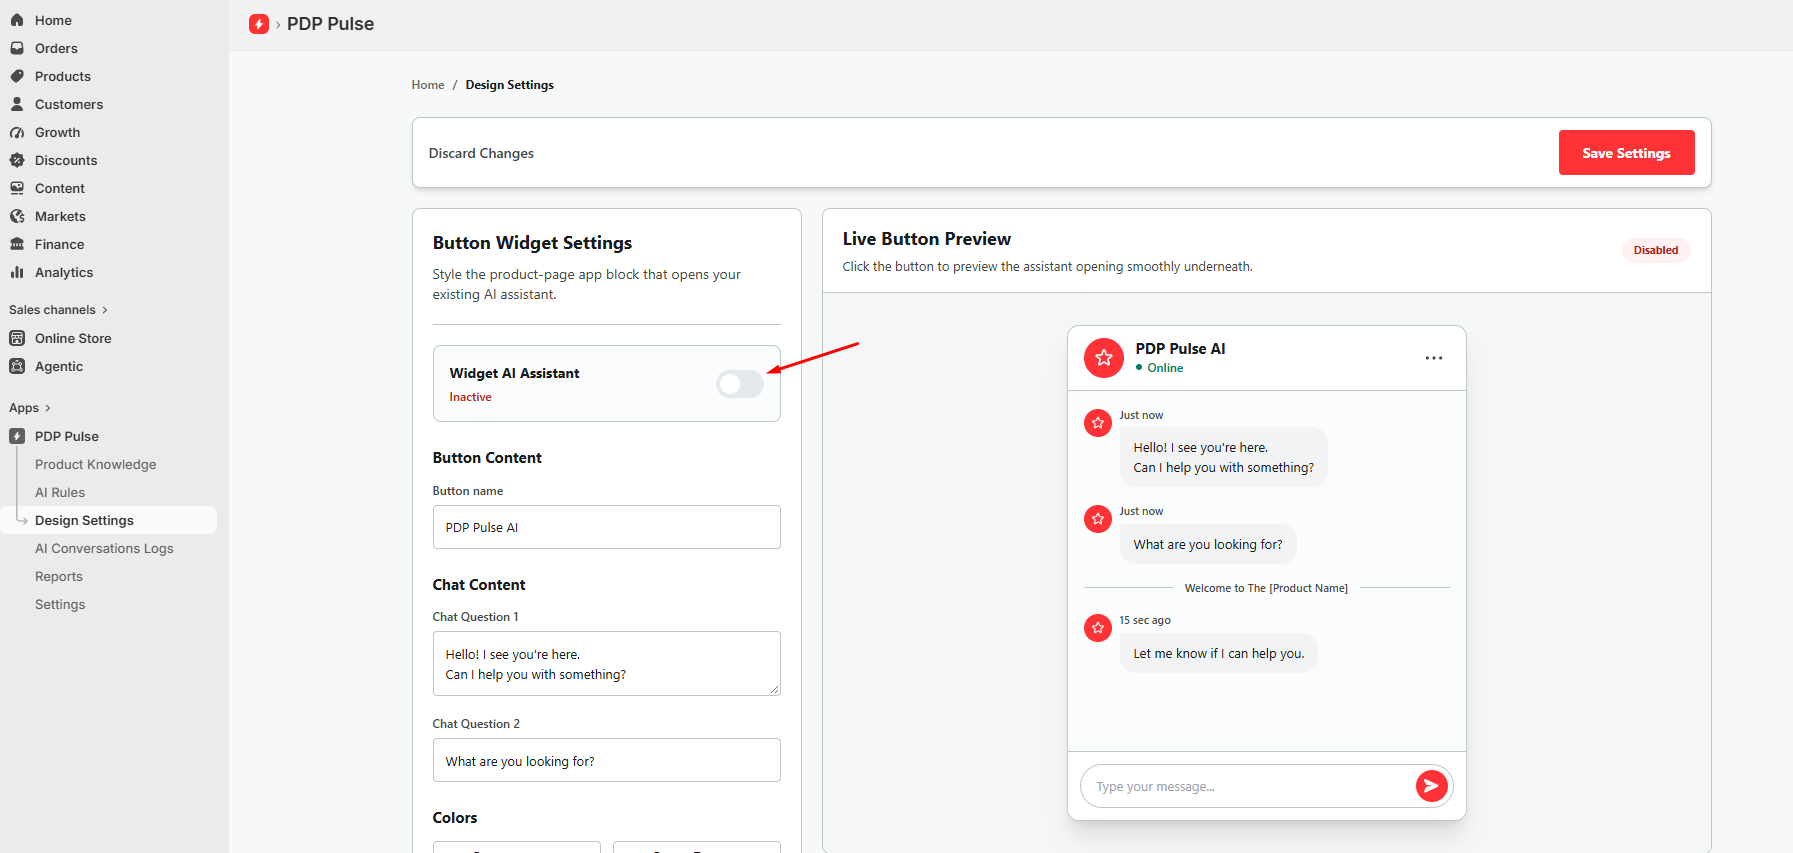Open AI Rules page
This screenshot has width=1793, height=853.
click(60, 492)
